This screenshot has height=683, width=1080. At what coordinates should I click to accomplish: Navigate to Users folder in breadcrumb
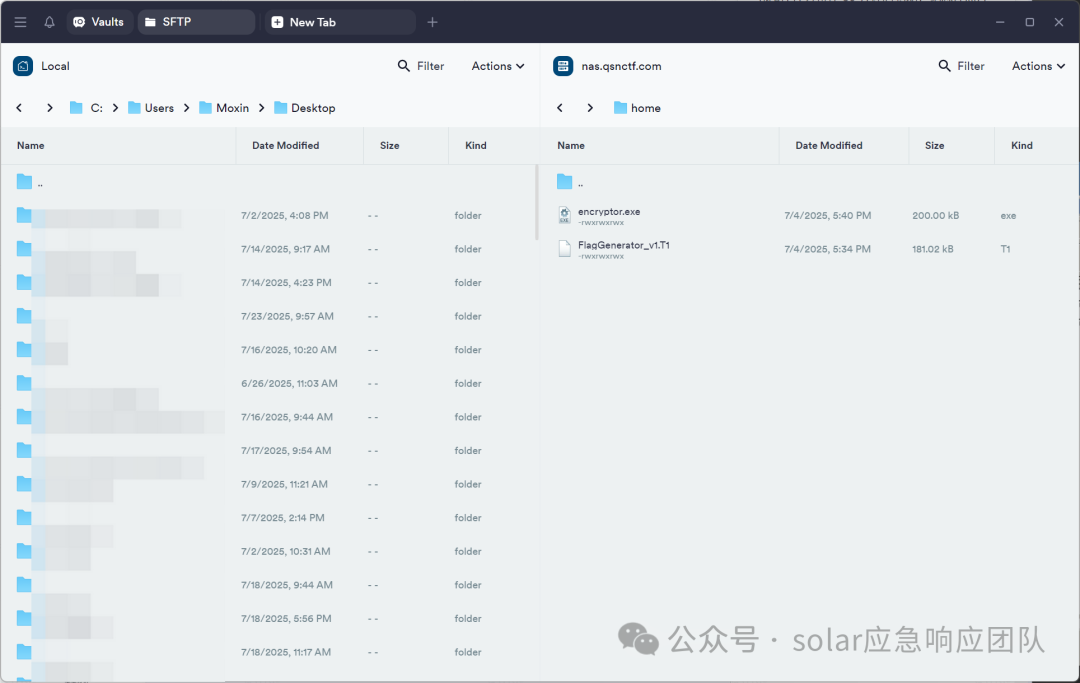tap(151, 108)
